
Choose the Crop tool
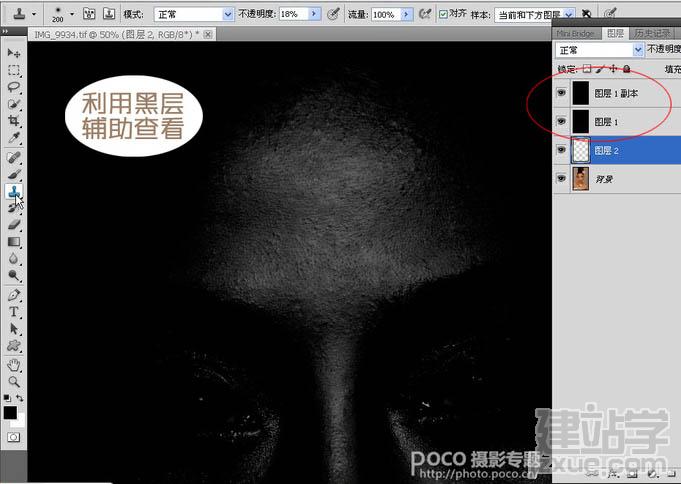[13, 121]
